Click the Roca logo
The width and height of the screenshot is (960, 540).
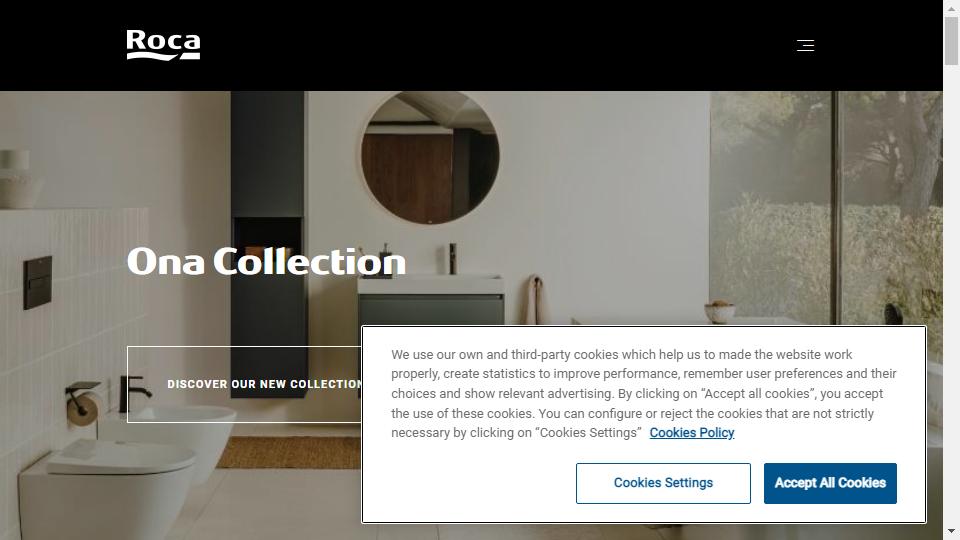tap(163, 45)
